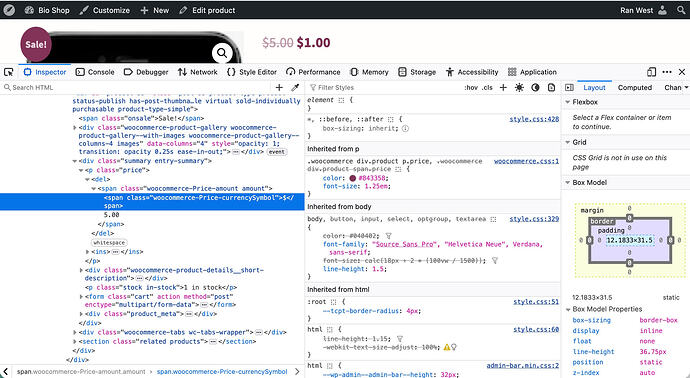Open the Application tab
The image size is (690, 378).
pos(532,72)
